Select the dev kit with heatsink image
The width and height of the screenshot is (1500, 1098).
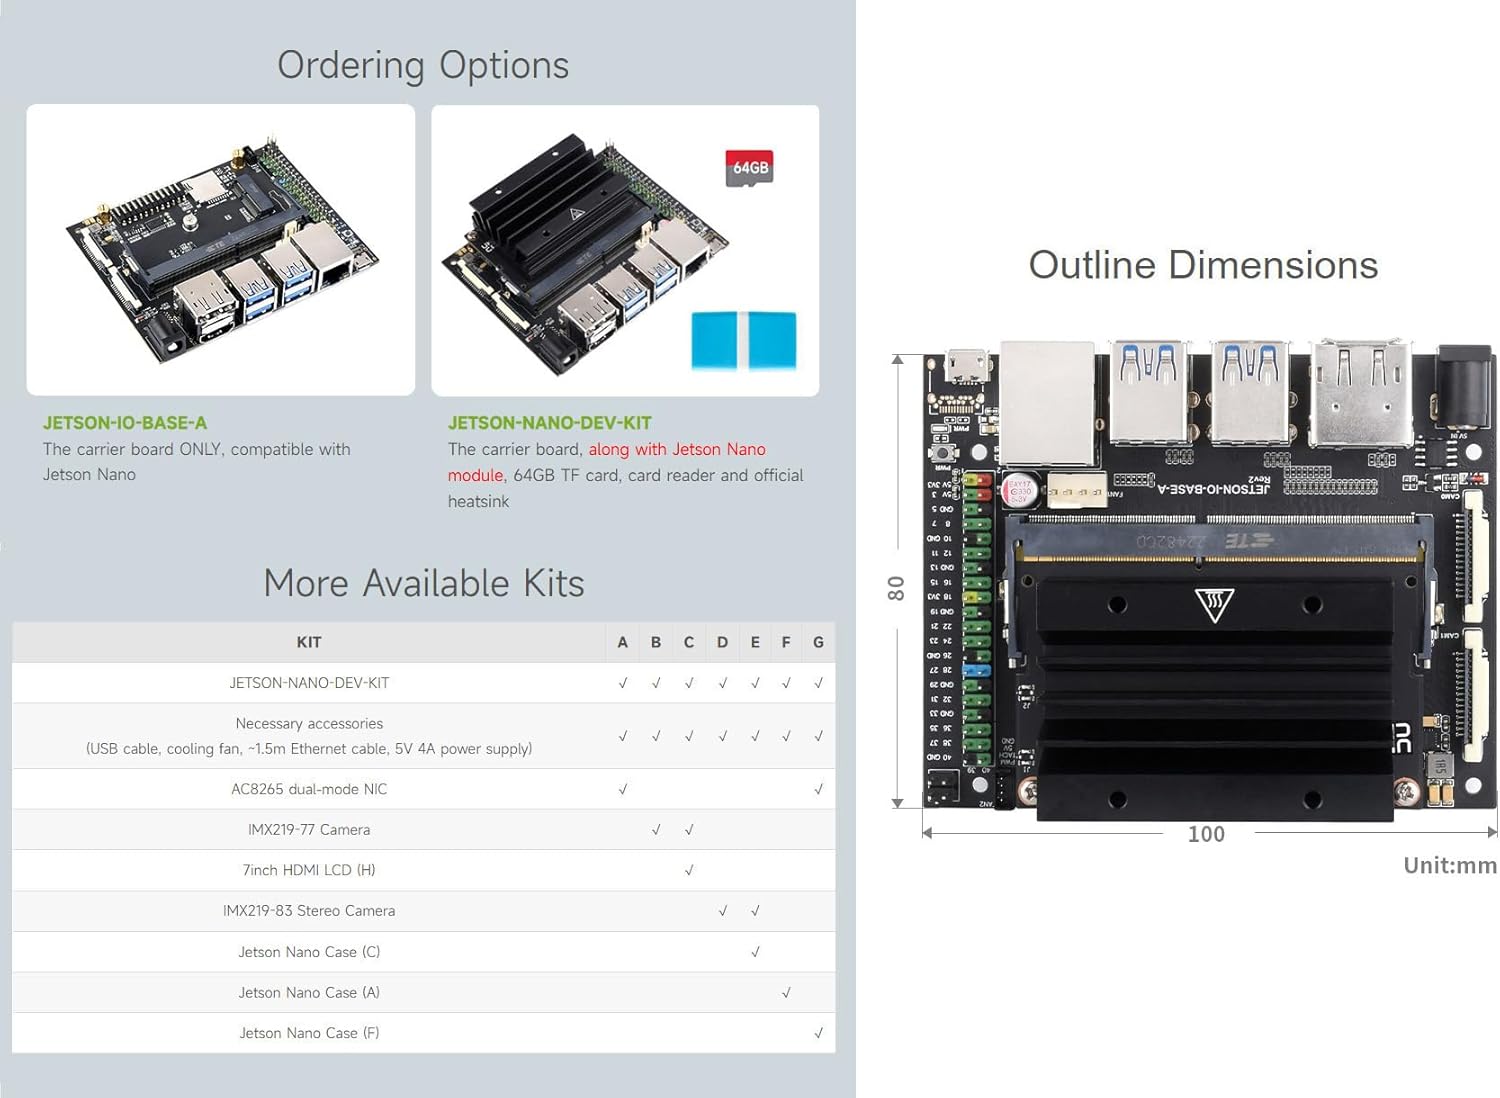[590, 255]
